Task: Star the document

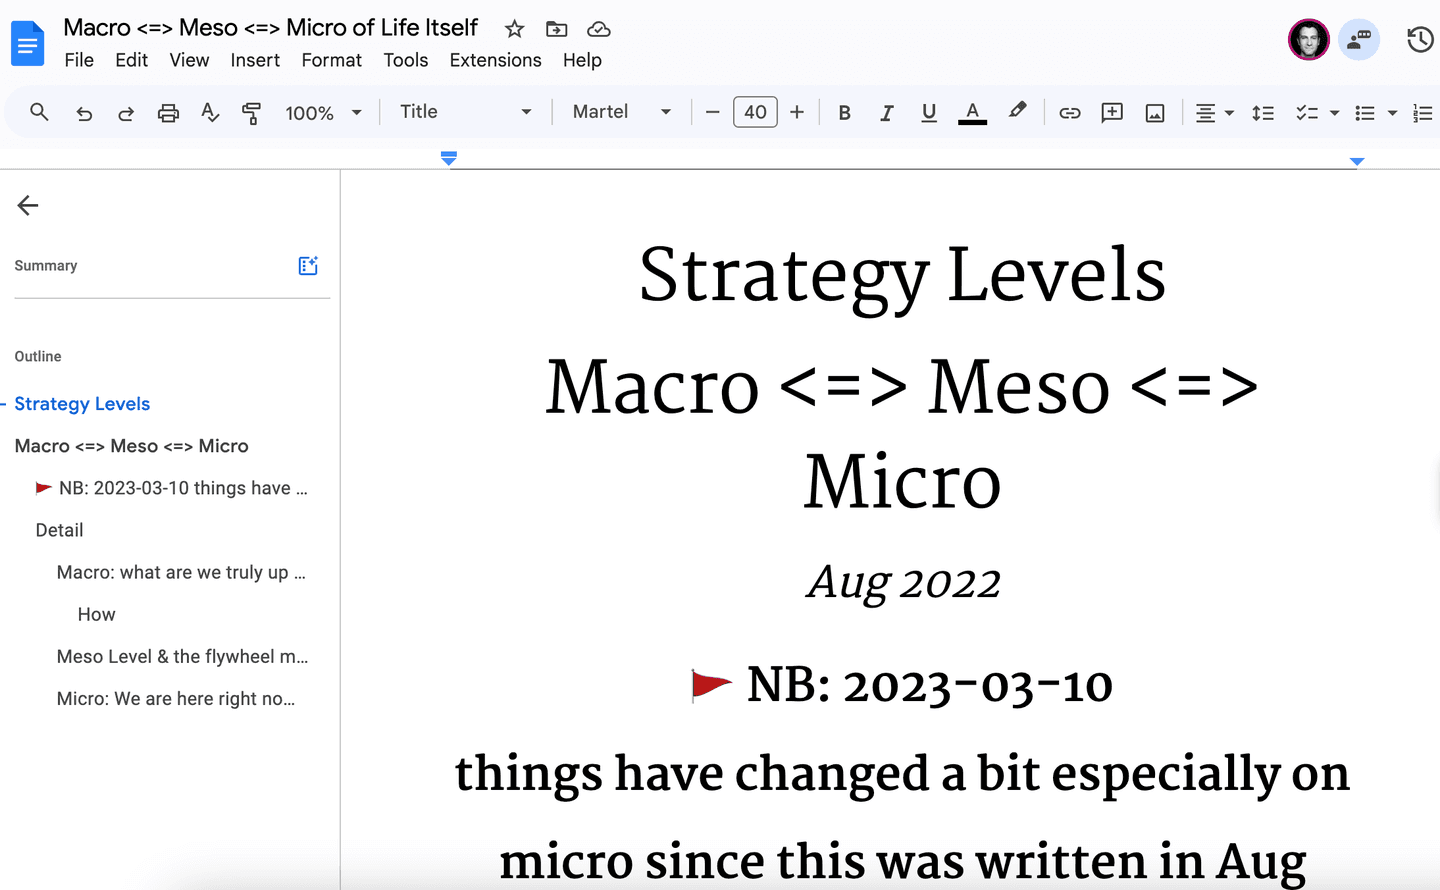Action: (x=514, y=28)
